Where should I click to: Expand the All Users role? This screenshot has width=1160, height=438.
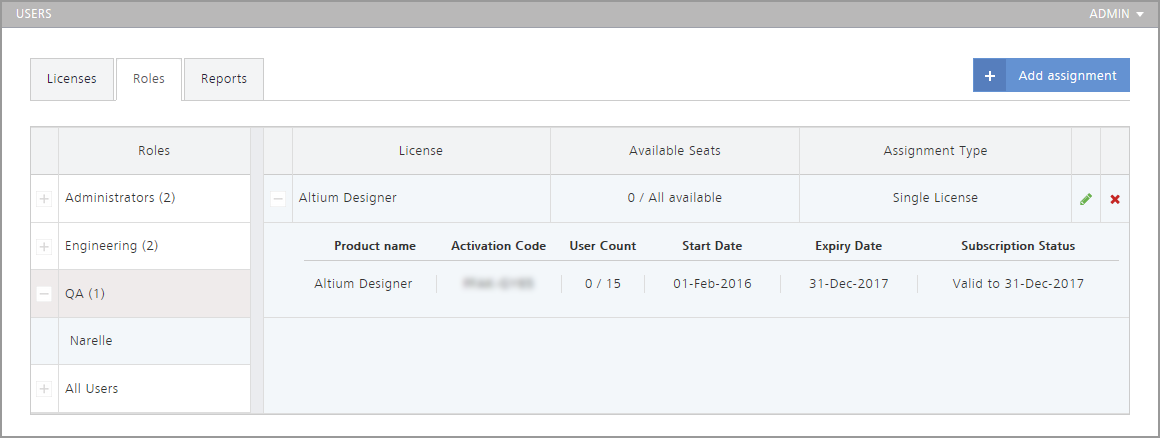click(x=44, y=389)
